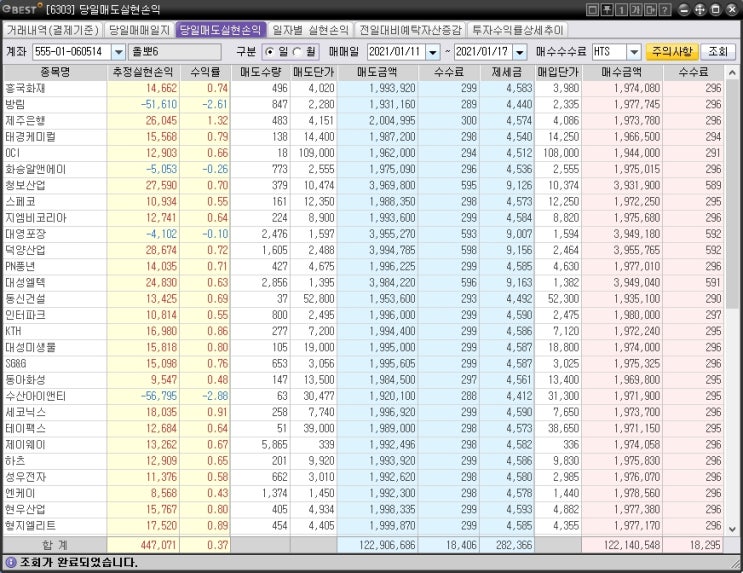The image size is (743, 573).
Task: Click the 매도금액 column header
Action: click(x=377, y=73)
